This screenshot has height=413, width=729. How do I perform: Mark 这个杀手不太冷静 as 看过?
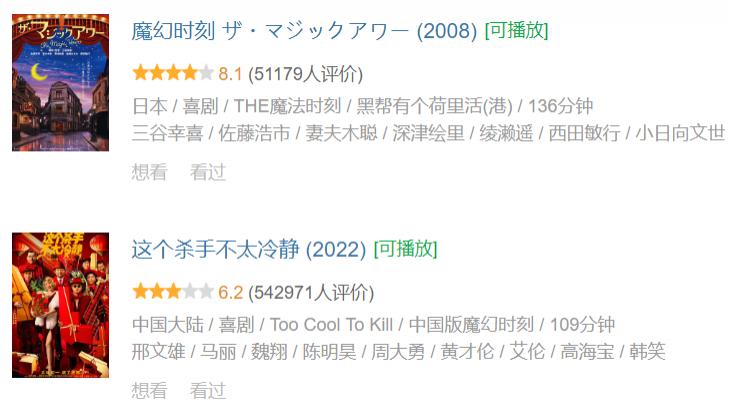pos(208,390)
